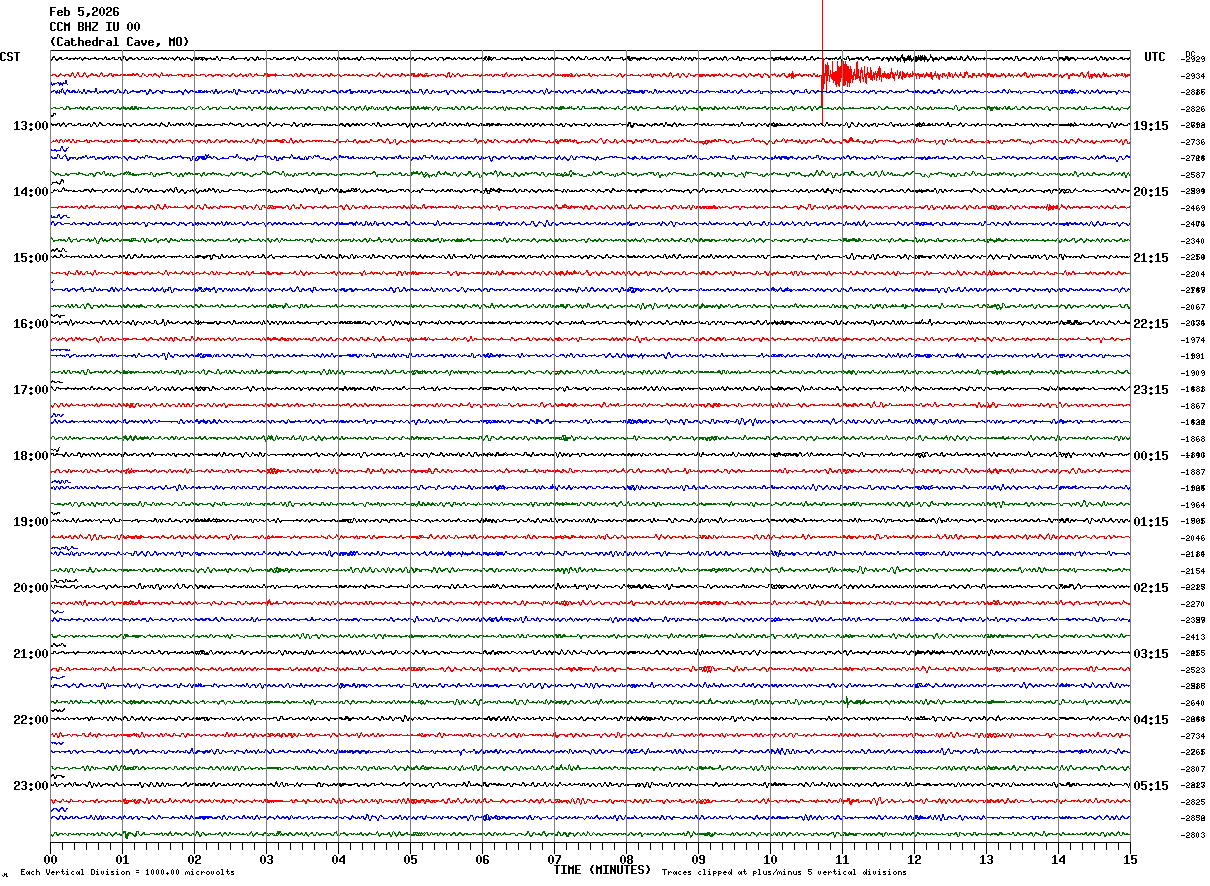Select the 14:00 CST time label
This screenshot has height=886, width=1210.
(x=31, y=192)
